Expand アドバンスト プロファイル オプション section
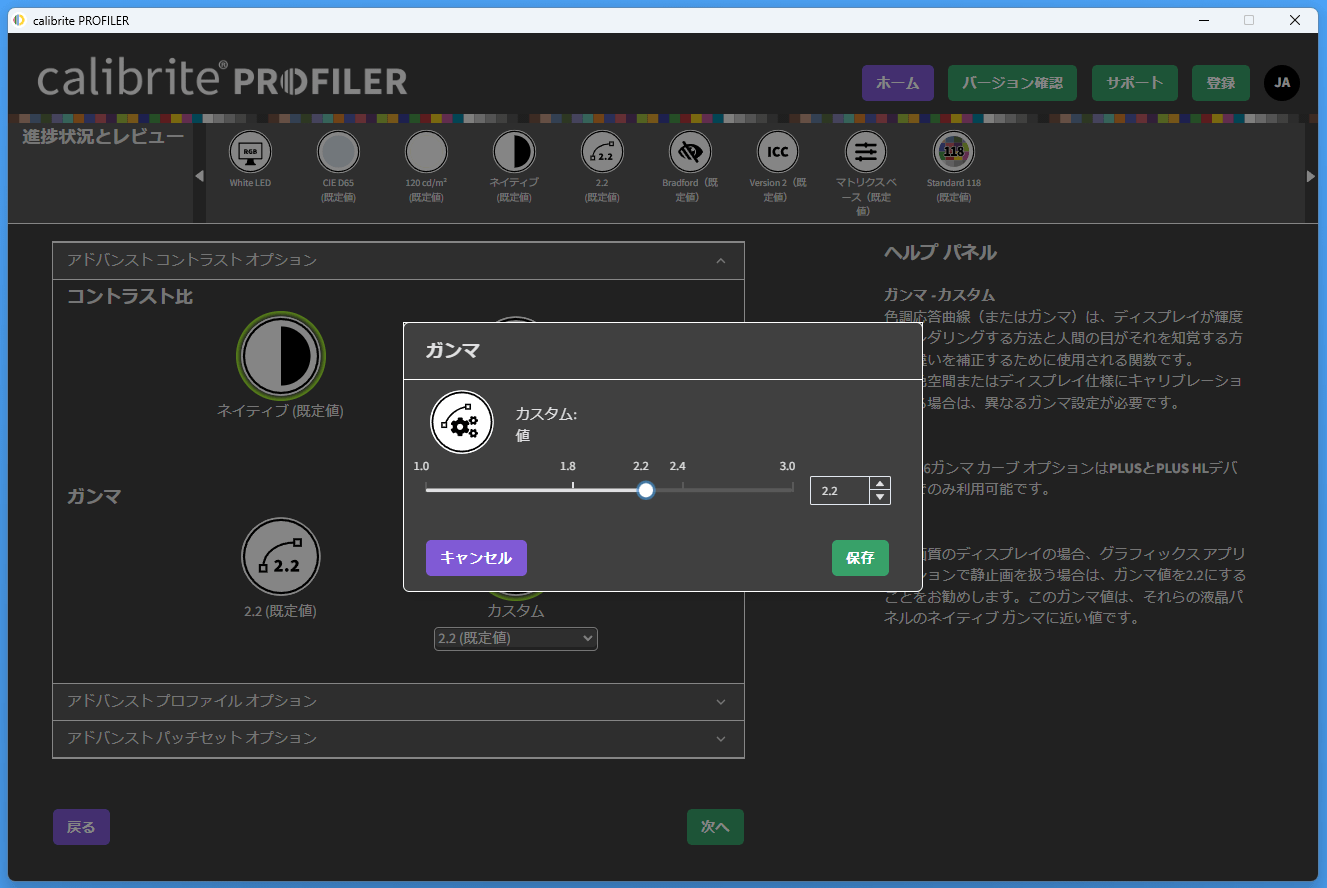The height and width of the screenshot is (888, 1327). coord(398,702)
